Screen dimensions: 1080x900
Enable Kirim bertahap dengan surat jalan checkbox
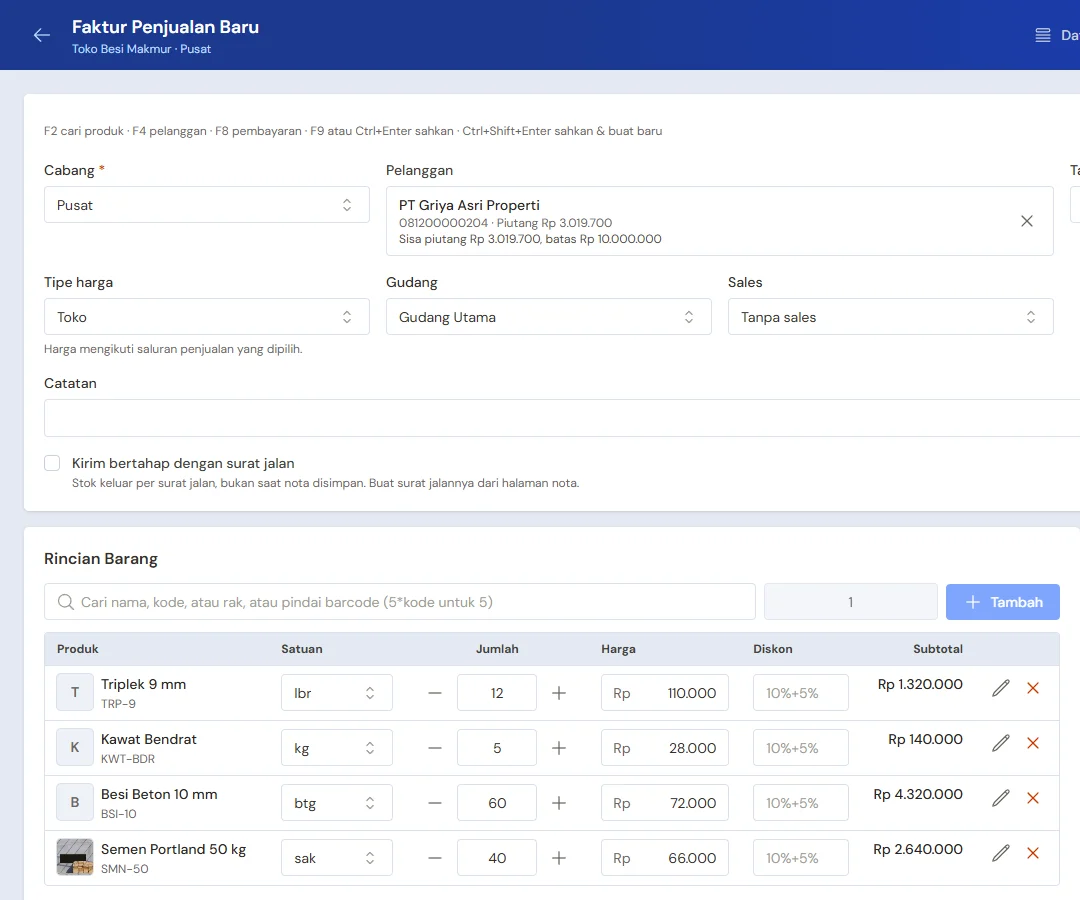coord(52,463)
